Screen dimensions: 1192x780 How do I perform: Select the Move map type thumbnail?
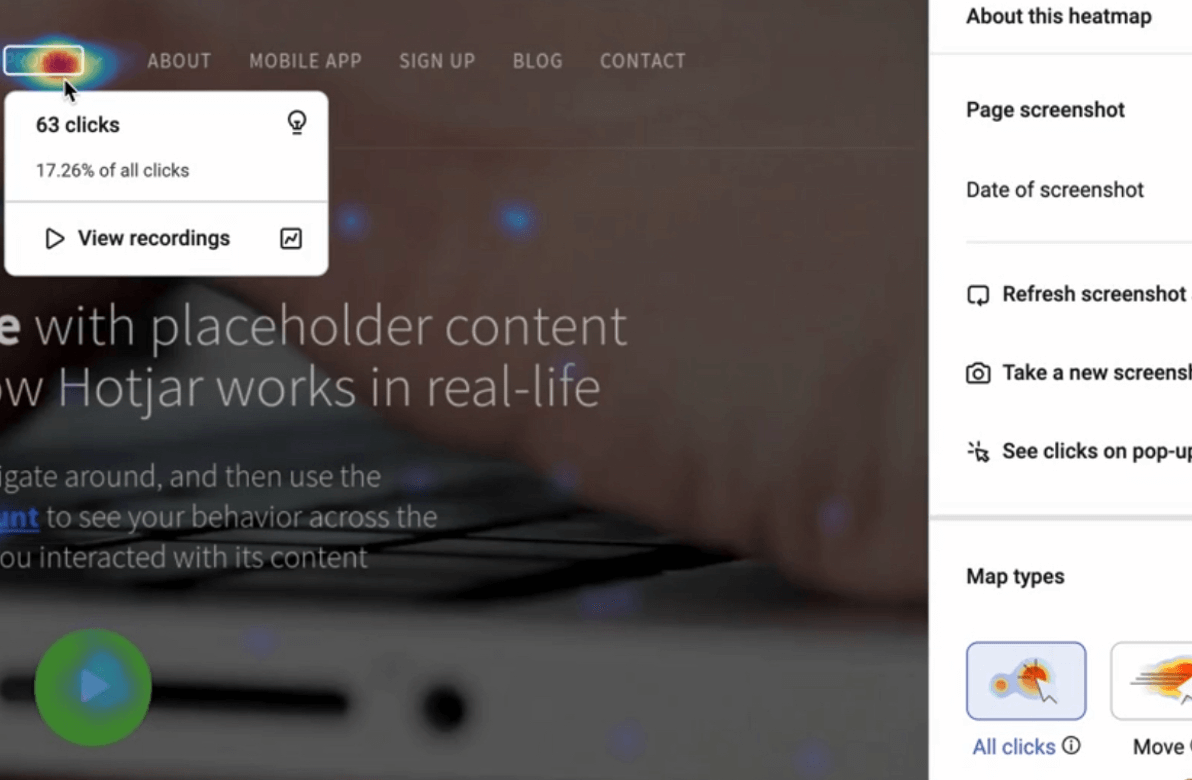[x=1151, y=680]
